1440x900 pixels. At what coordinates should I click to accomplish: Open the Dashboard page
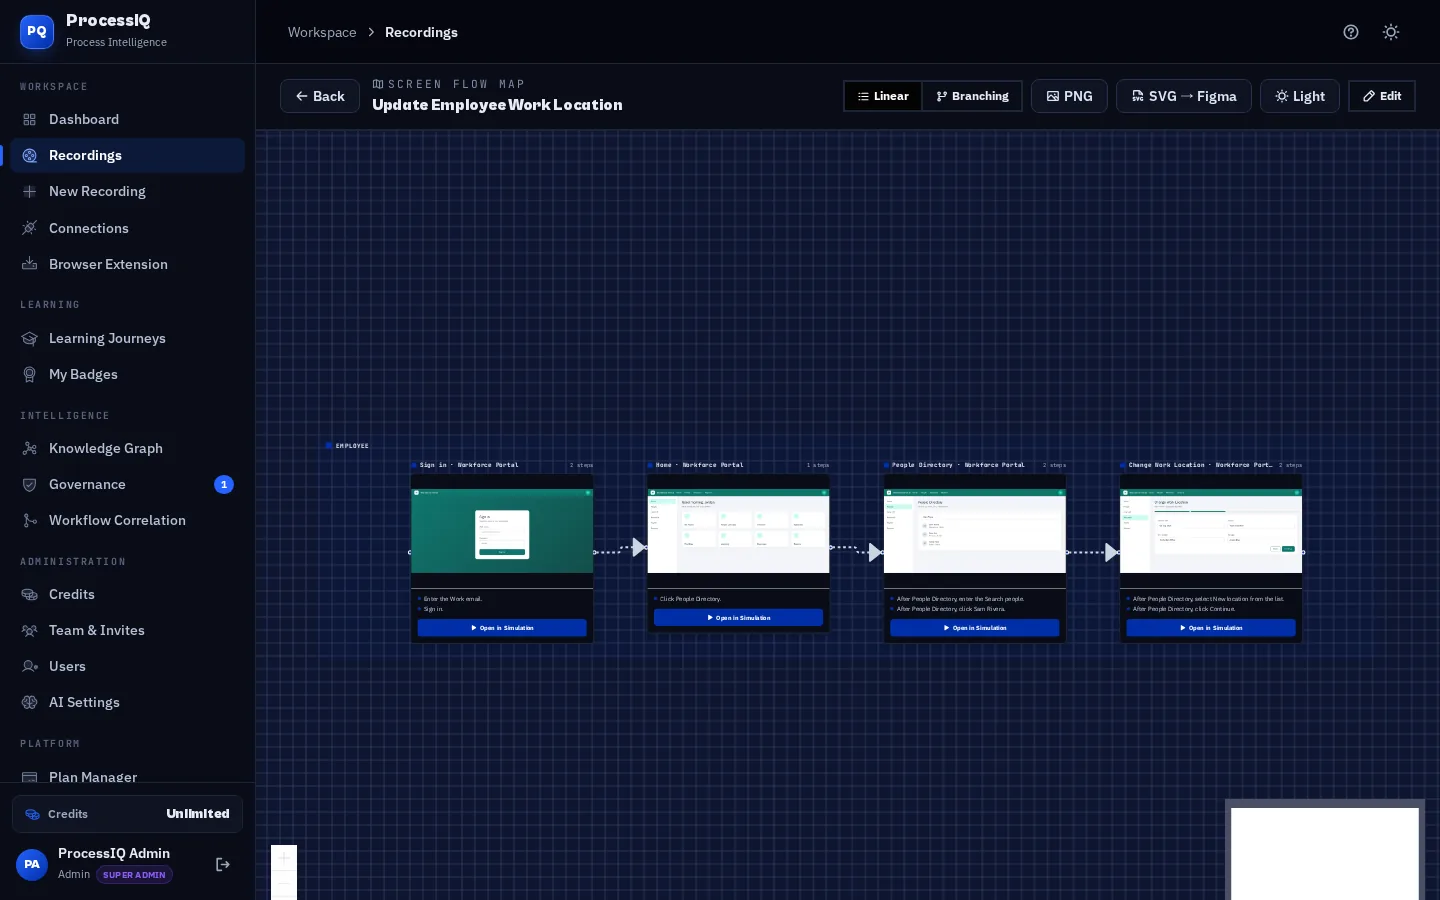127,119
